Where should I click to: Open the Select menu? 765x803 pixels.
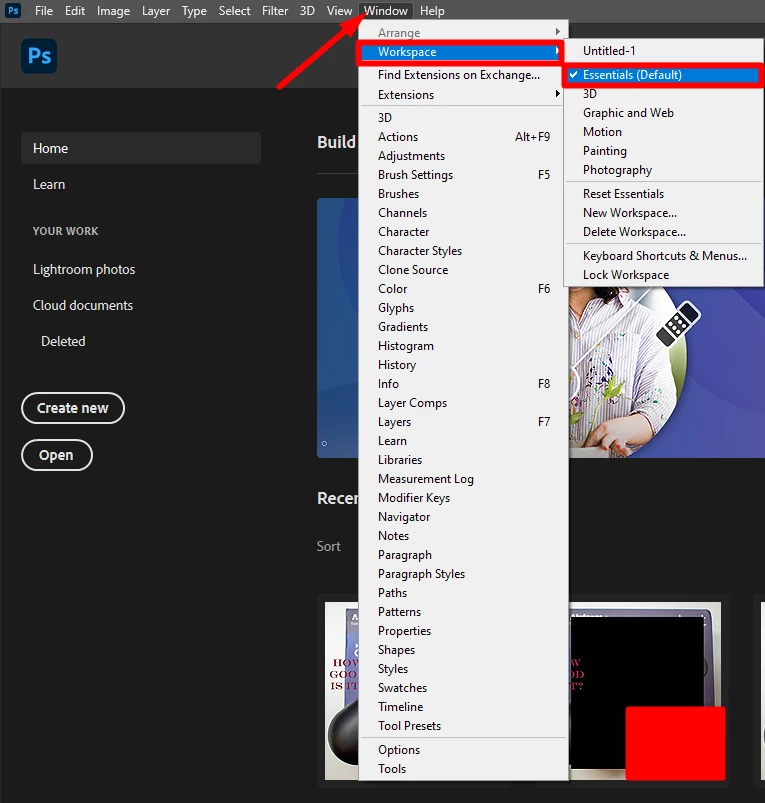[235, 11]
